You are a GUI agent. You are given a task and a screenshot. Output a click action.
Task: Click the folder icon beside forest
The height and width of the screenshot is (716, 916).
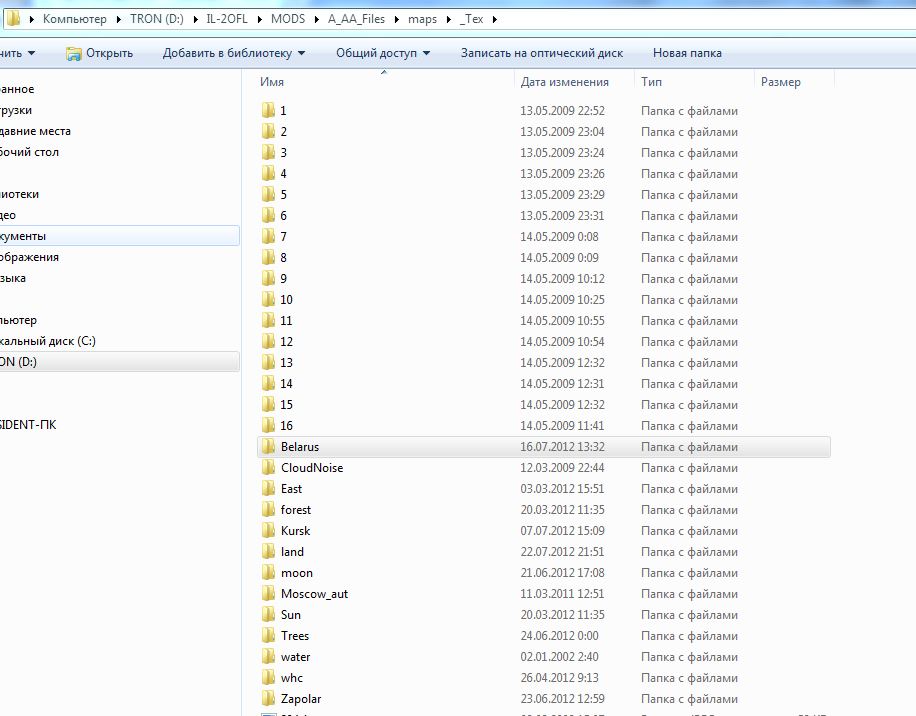click(x=268, y=510)
